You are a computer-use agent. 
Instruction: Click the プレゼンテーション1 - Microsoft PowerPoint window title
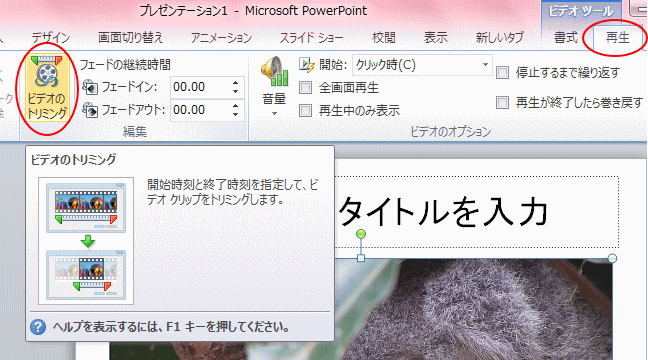pos(253,11)
